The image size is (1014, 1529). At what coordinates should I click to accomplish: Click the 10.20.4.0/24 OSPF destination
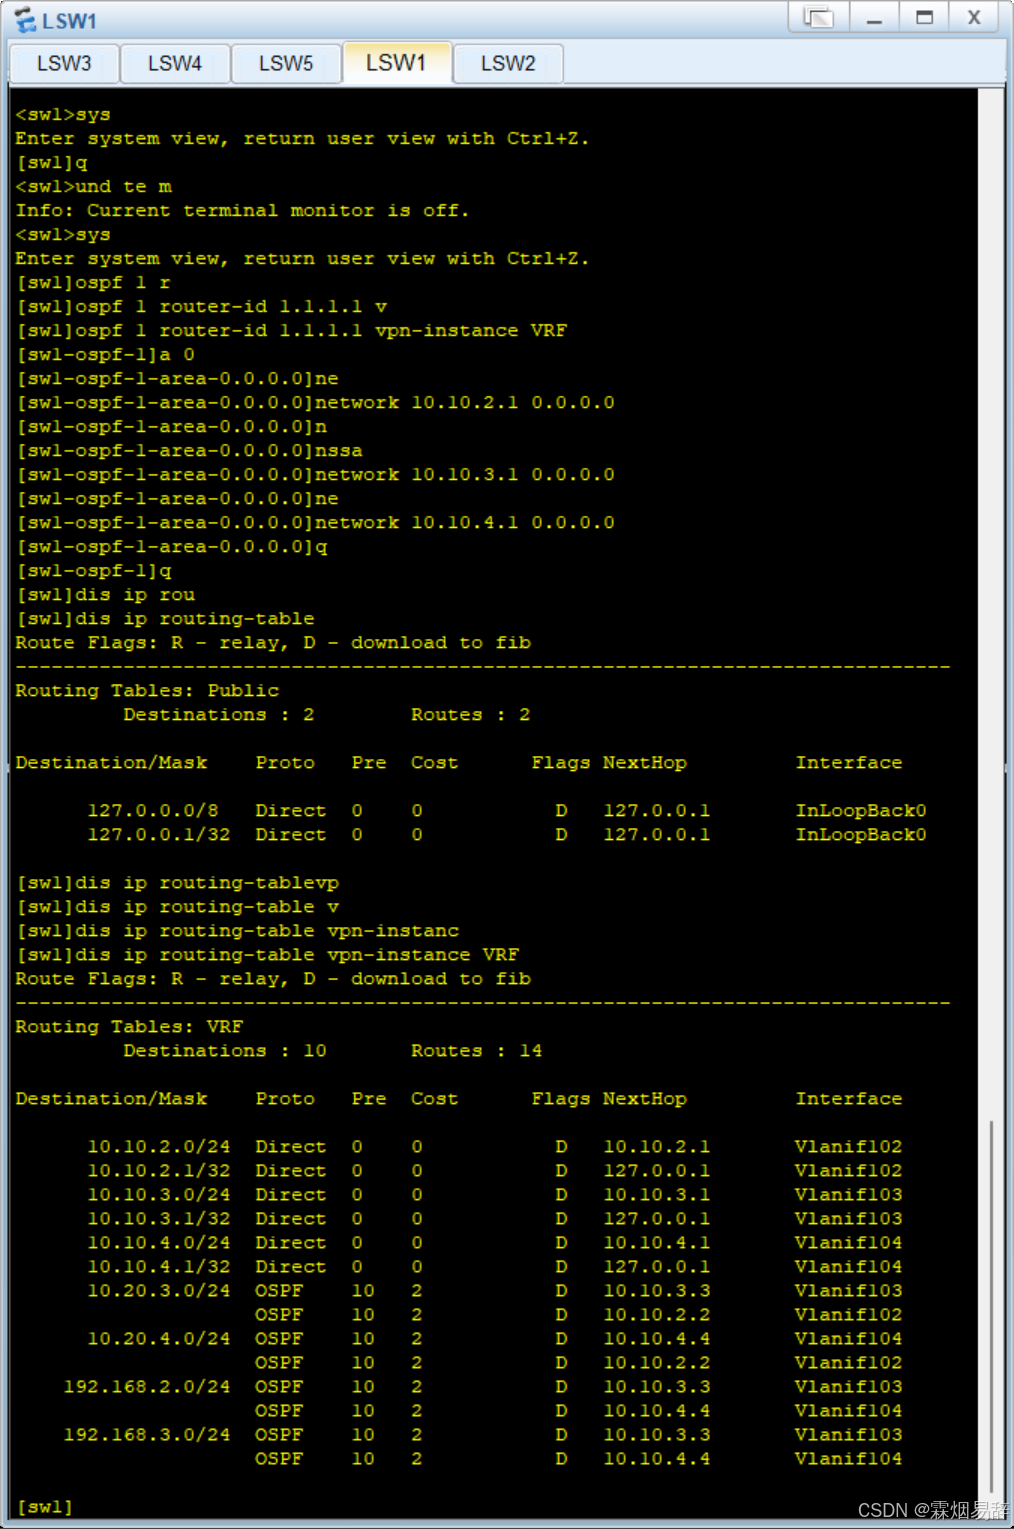(158, 1338)
